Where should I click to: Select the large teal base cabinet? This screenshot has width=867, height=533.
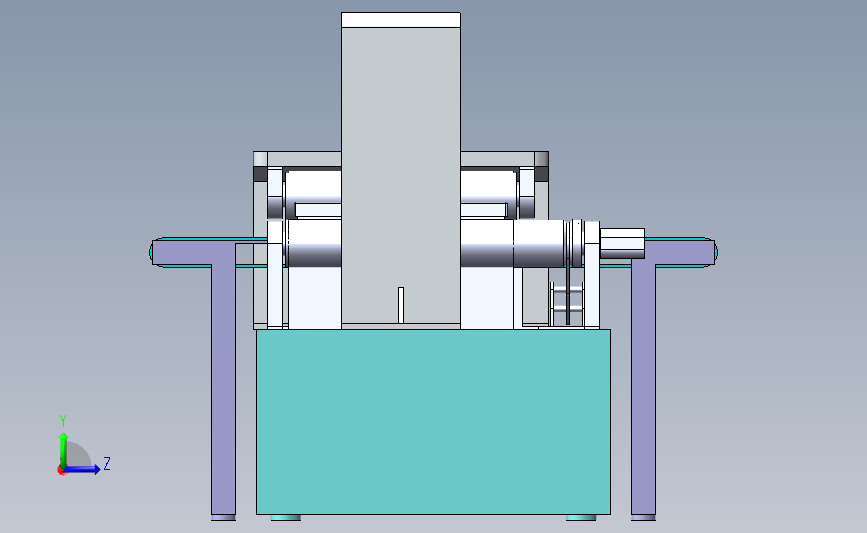[x=433, y=422]
